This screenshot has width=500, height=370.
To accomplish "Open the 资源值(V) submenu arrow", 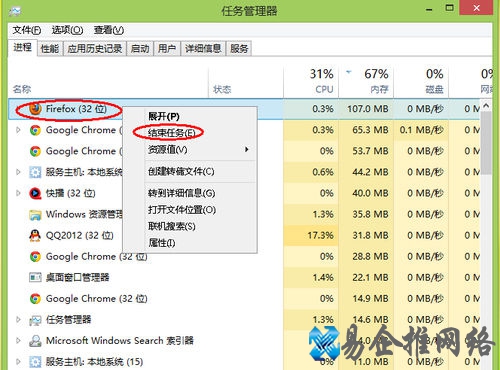I will pyautogui.click(x=247, y=149).
